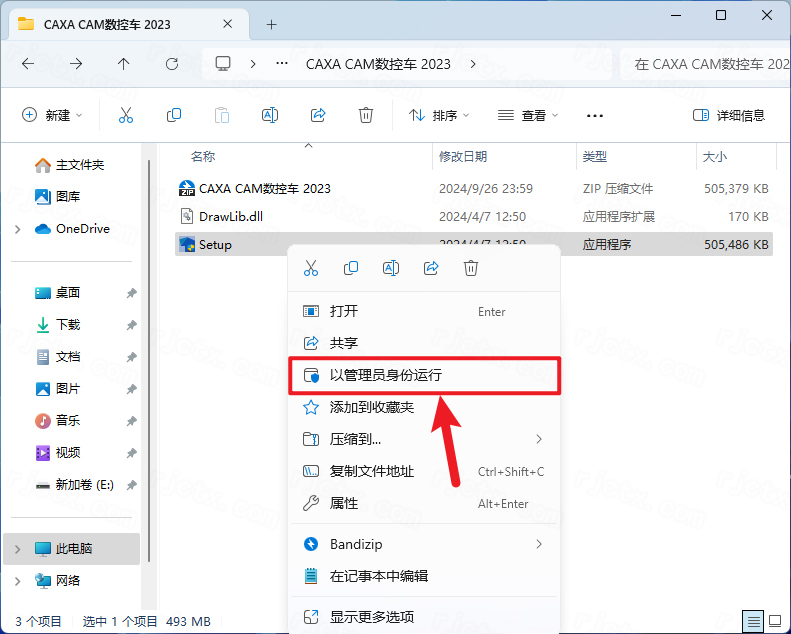
Task: Click the refresh button in navigation bar
Action: coord(172,64)
